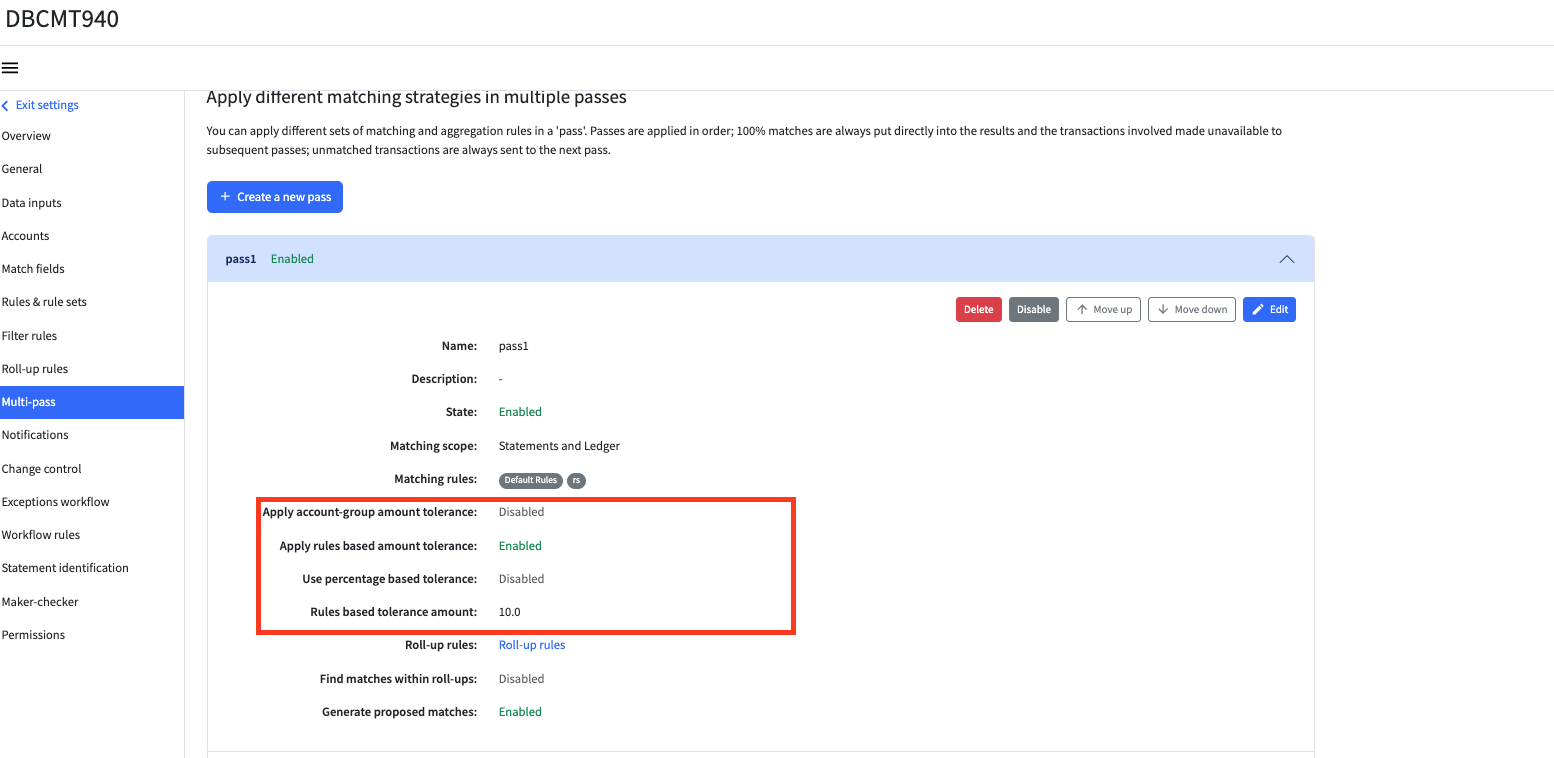
Task: Switch to the Multi-pass settings section
Action: pyautogui.click(x=29, y=401)
